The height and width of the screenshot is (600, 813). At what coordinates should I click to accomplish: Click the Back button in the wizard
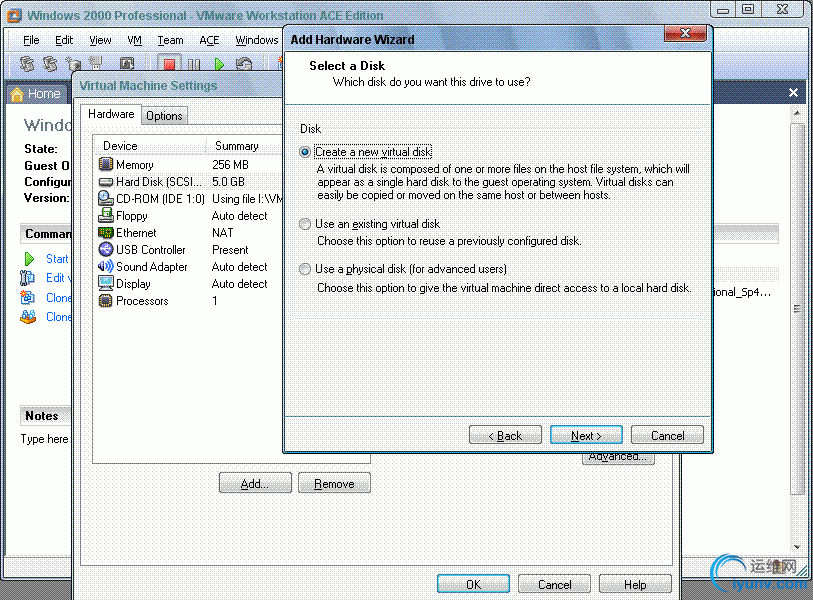[x=505, y=436]
